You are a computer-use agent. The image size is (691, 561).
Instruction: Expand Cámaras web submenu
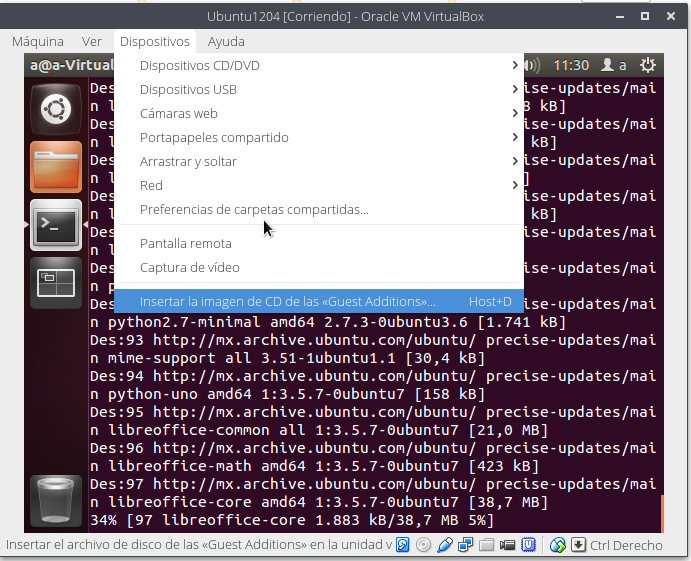pos(319,114)
